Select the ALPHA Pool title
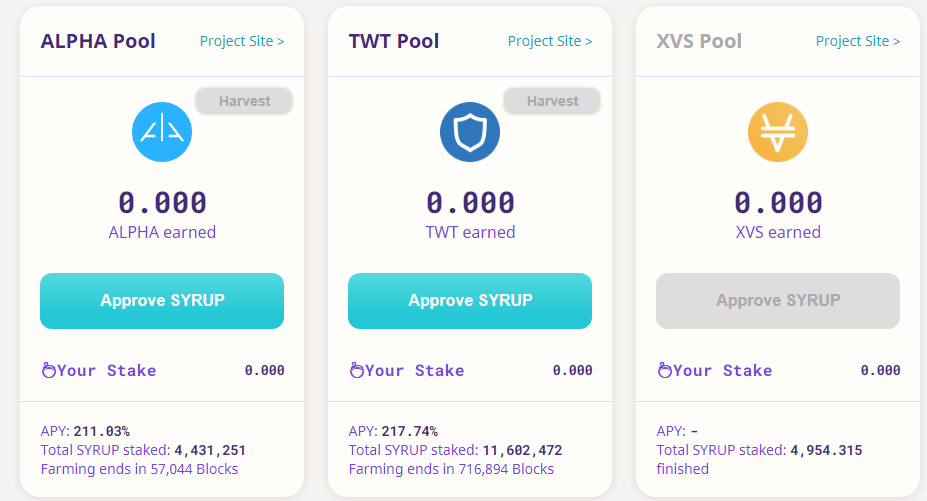The image size is (927, 501). (x=98, y=41)
